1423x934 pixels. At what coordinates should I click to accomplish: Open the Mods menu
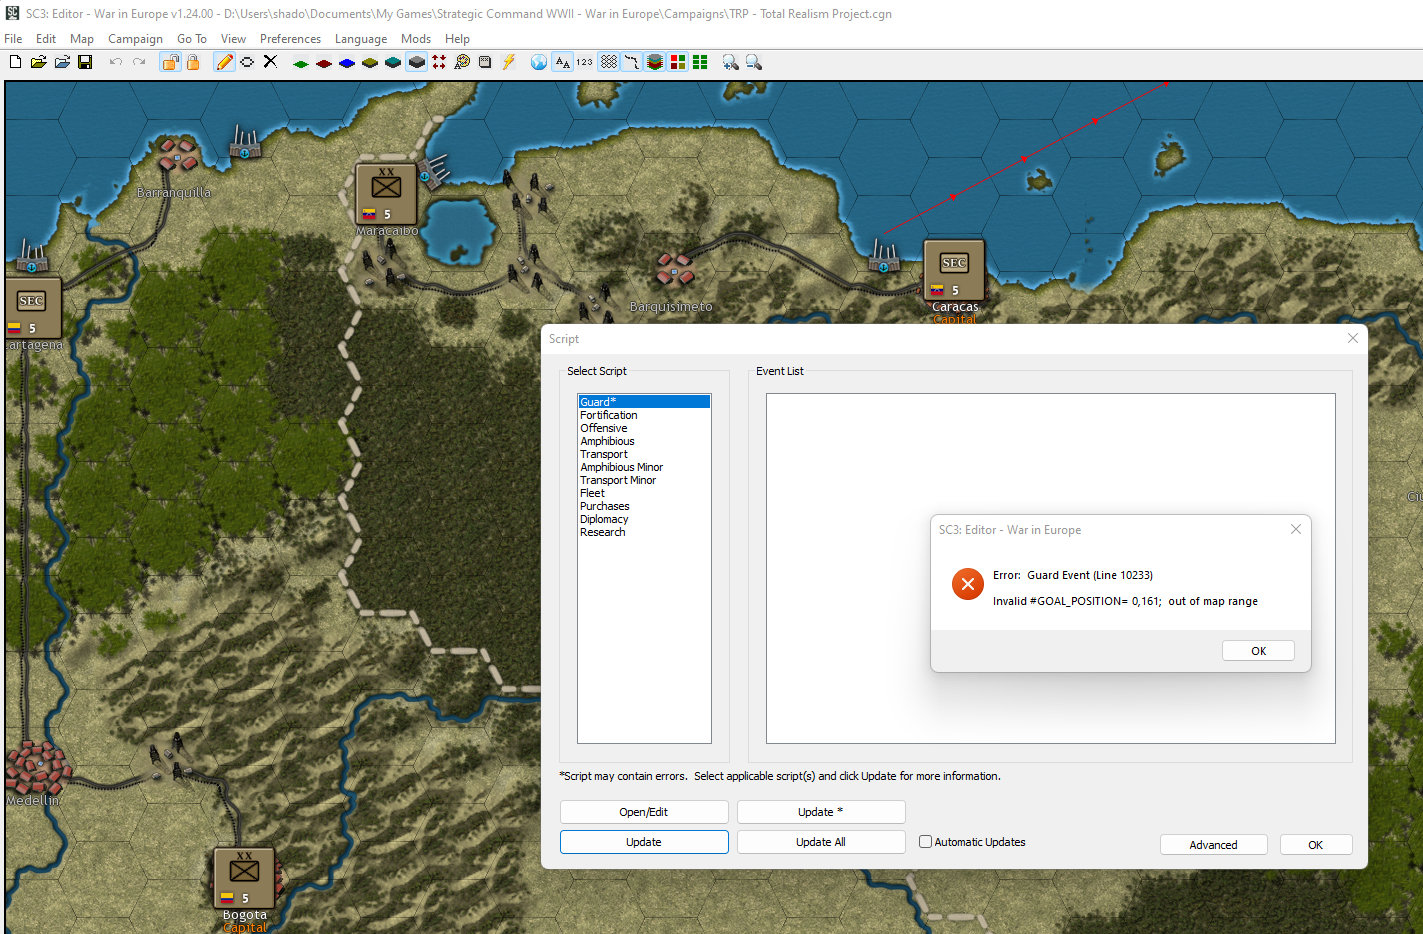(x=416, y=39)
